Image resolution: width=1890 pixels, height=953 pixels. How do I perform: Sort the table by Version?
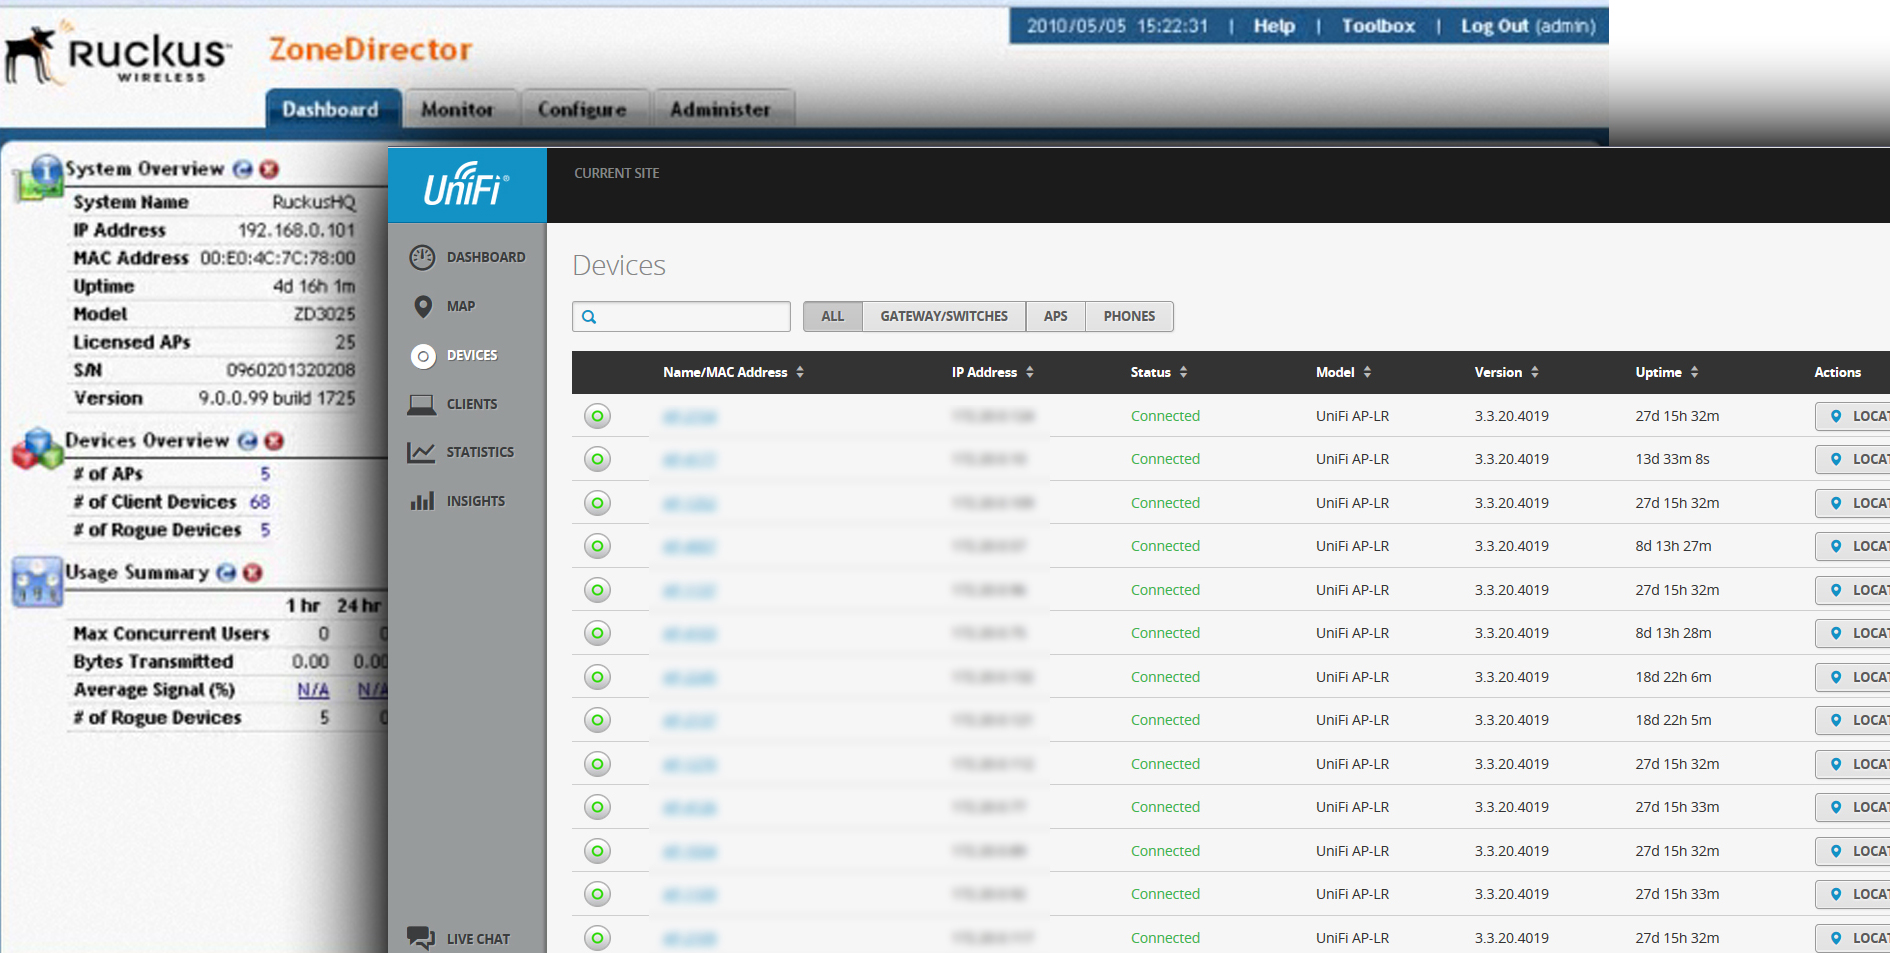[x=1506, y=372]
